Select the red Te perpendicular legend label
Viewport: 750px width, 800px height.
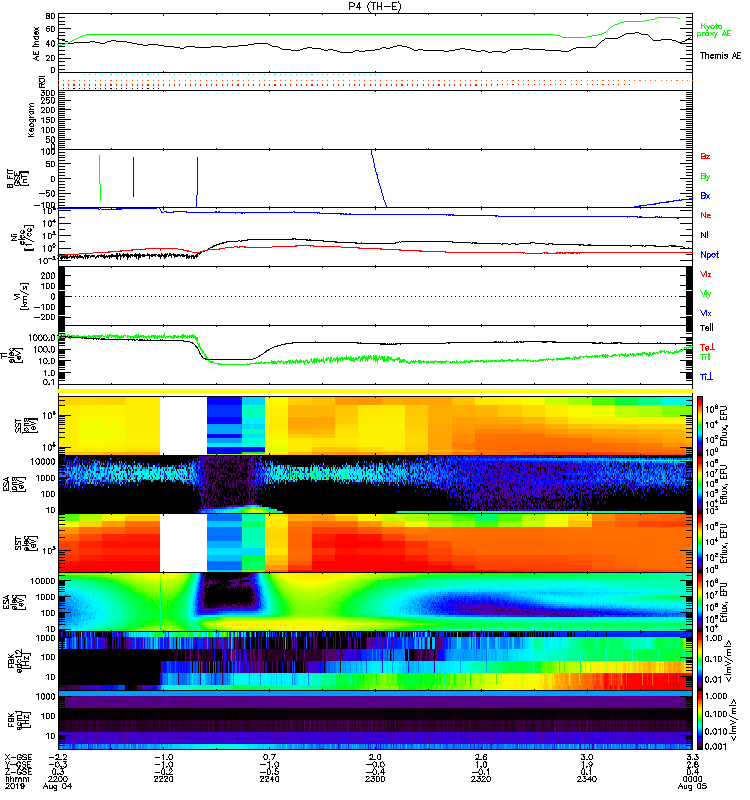click(707, 347)
